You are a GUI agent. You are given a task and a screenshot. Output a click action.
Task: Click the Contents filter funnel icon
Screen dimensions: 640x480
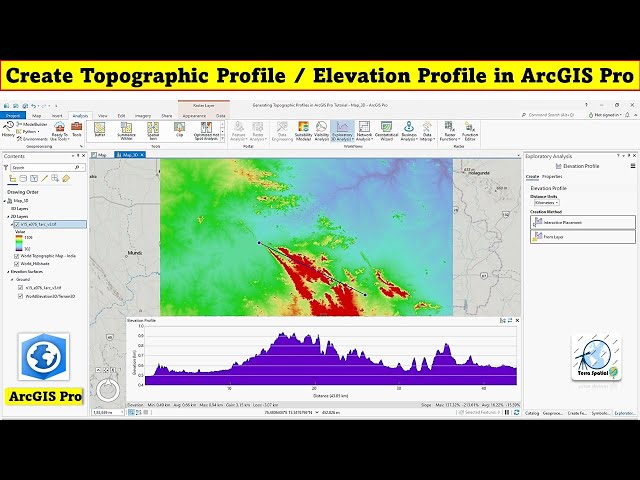(x=6, y=167)
